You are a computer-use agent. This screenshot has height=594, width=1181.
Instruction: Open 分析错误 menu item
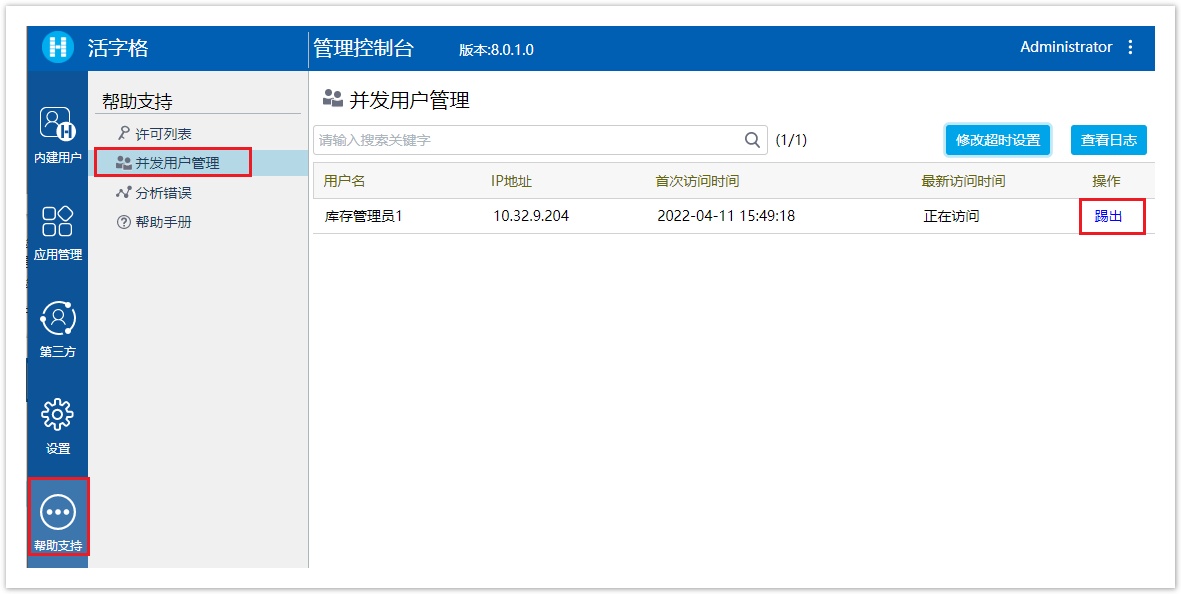coord(163,193)
